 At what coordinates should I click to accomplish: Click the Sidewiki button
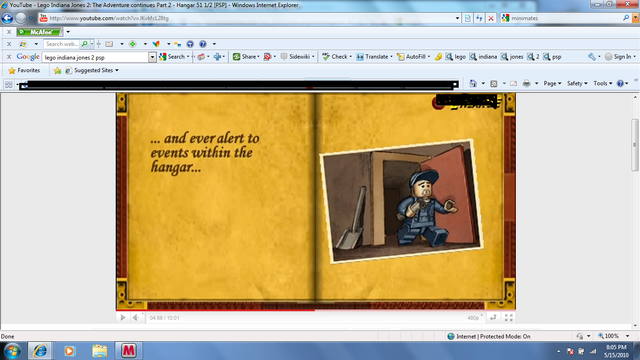coord(296,57)
